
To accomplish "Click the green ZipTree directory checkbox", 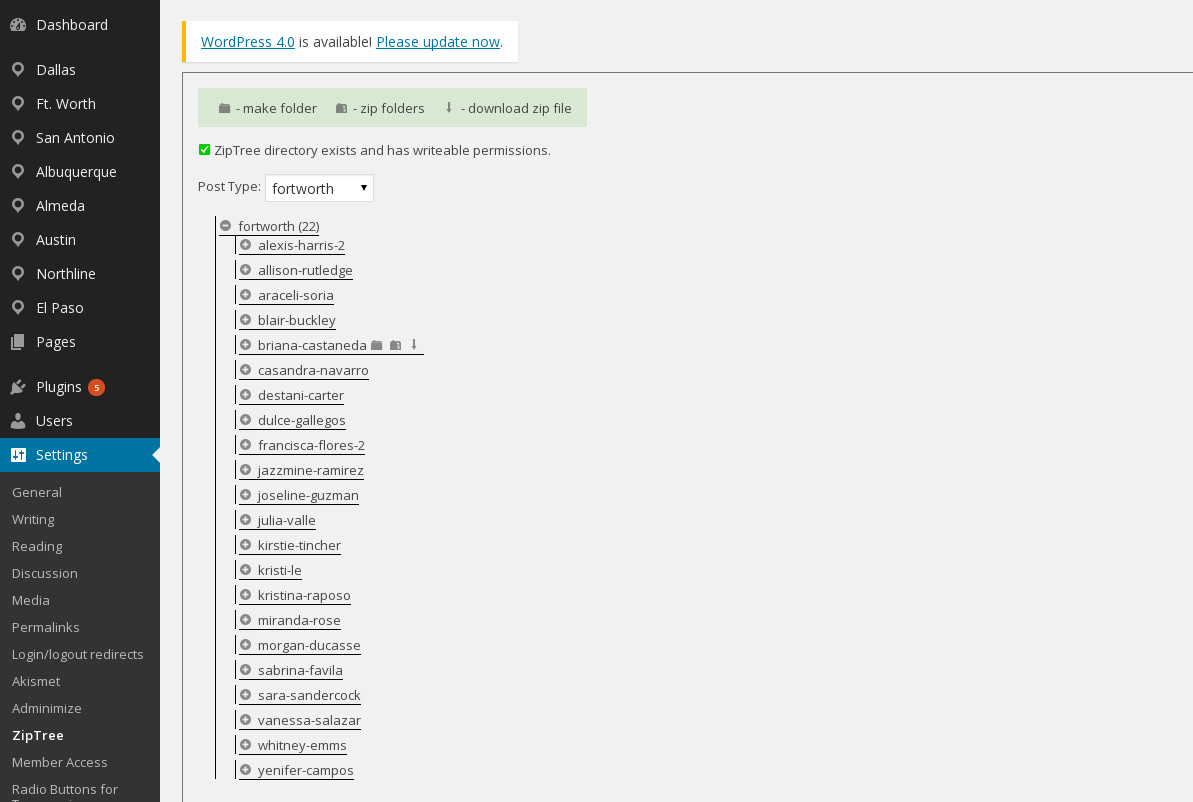I will pos(204,150).
